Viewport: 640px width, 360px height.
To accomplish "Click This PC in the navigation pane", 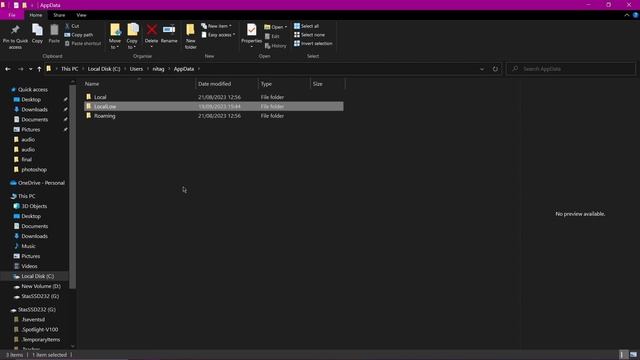I will 27,196.
